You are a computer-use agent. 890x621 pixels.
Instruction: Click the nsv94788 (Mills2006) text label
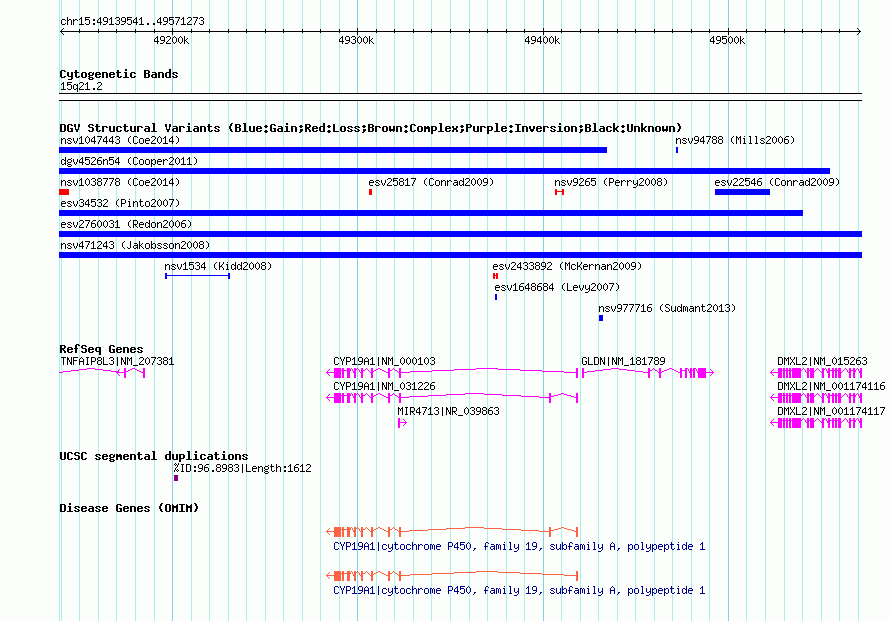pos(735,140)
